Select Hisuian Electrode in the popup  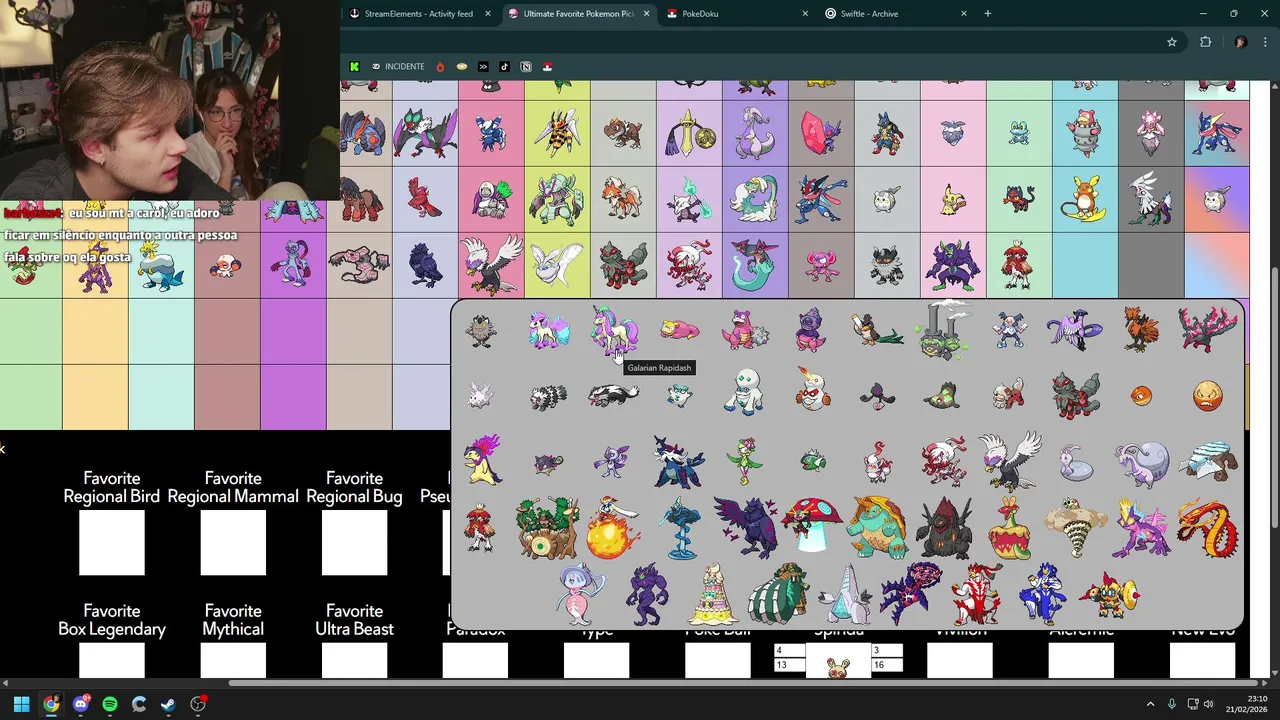pyautogui.click(x=1208, y=396)
